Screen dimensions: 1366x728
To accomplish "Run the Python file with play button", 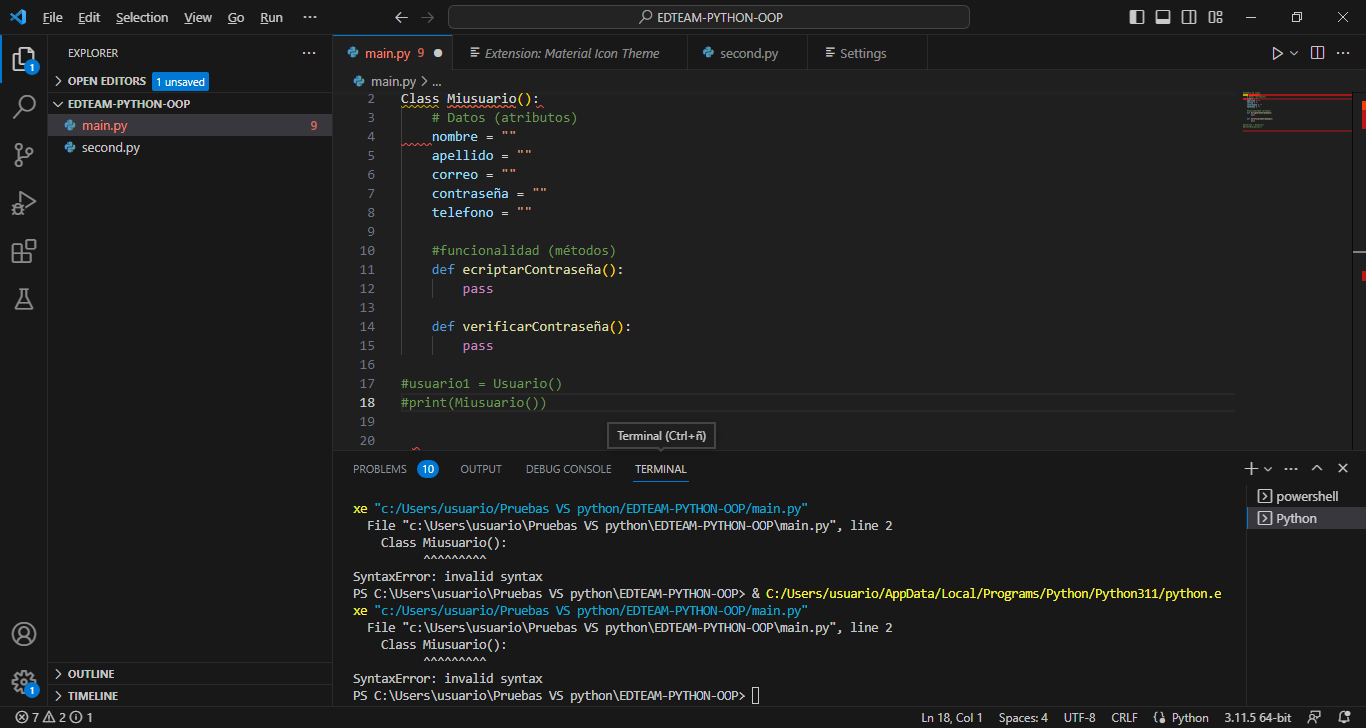I will pos(1277,53).
